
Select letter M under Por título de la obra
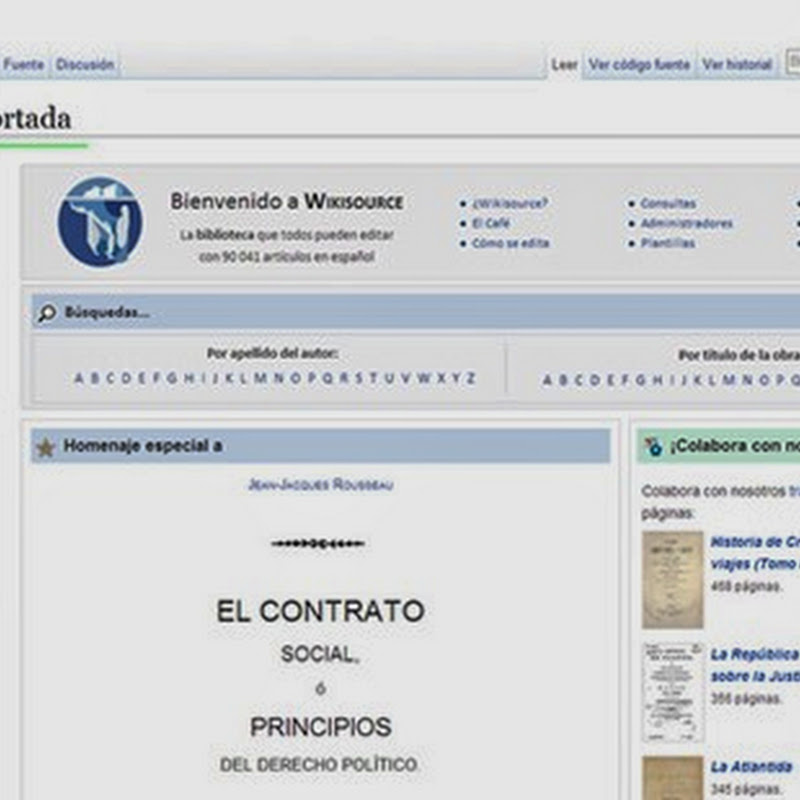(729, 380)
